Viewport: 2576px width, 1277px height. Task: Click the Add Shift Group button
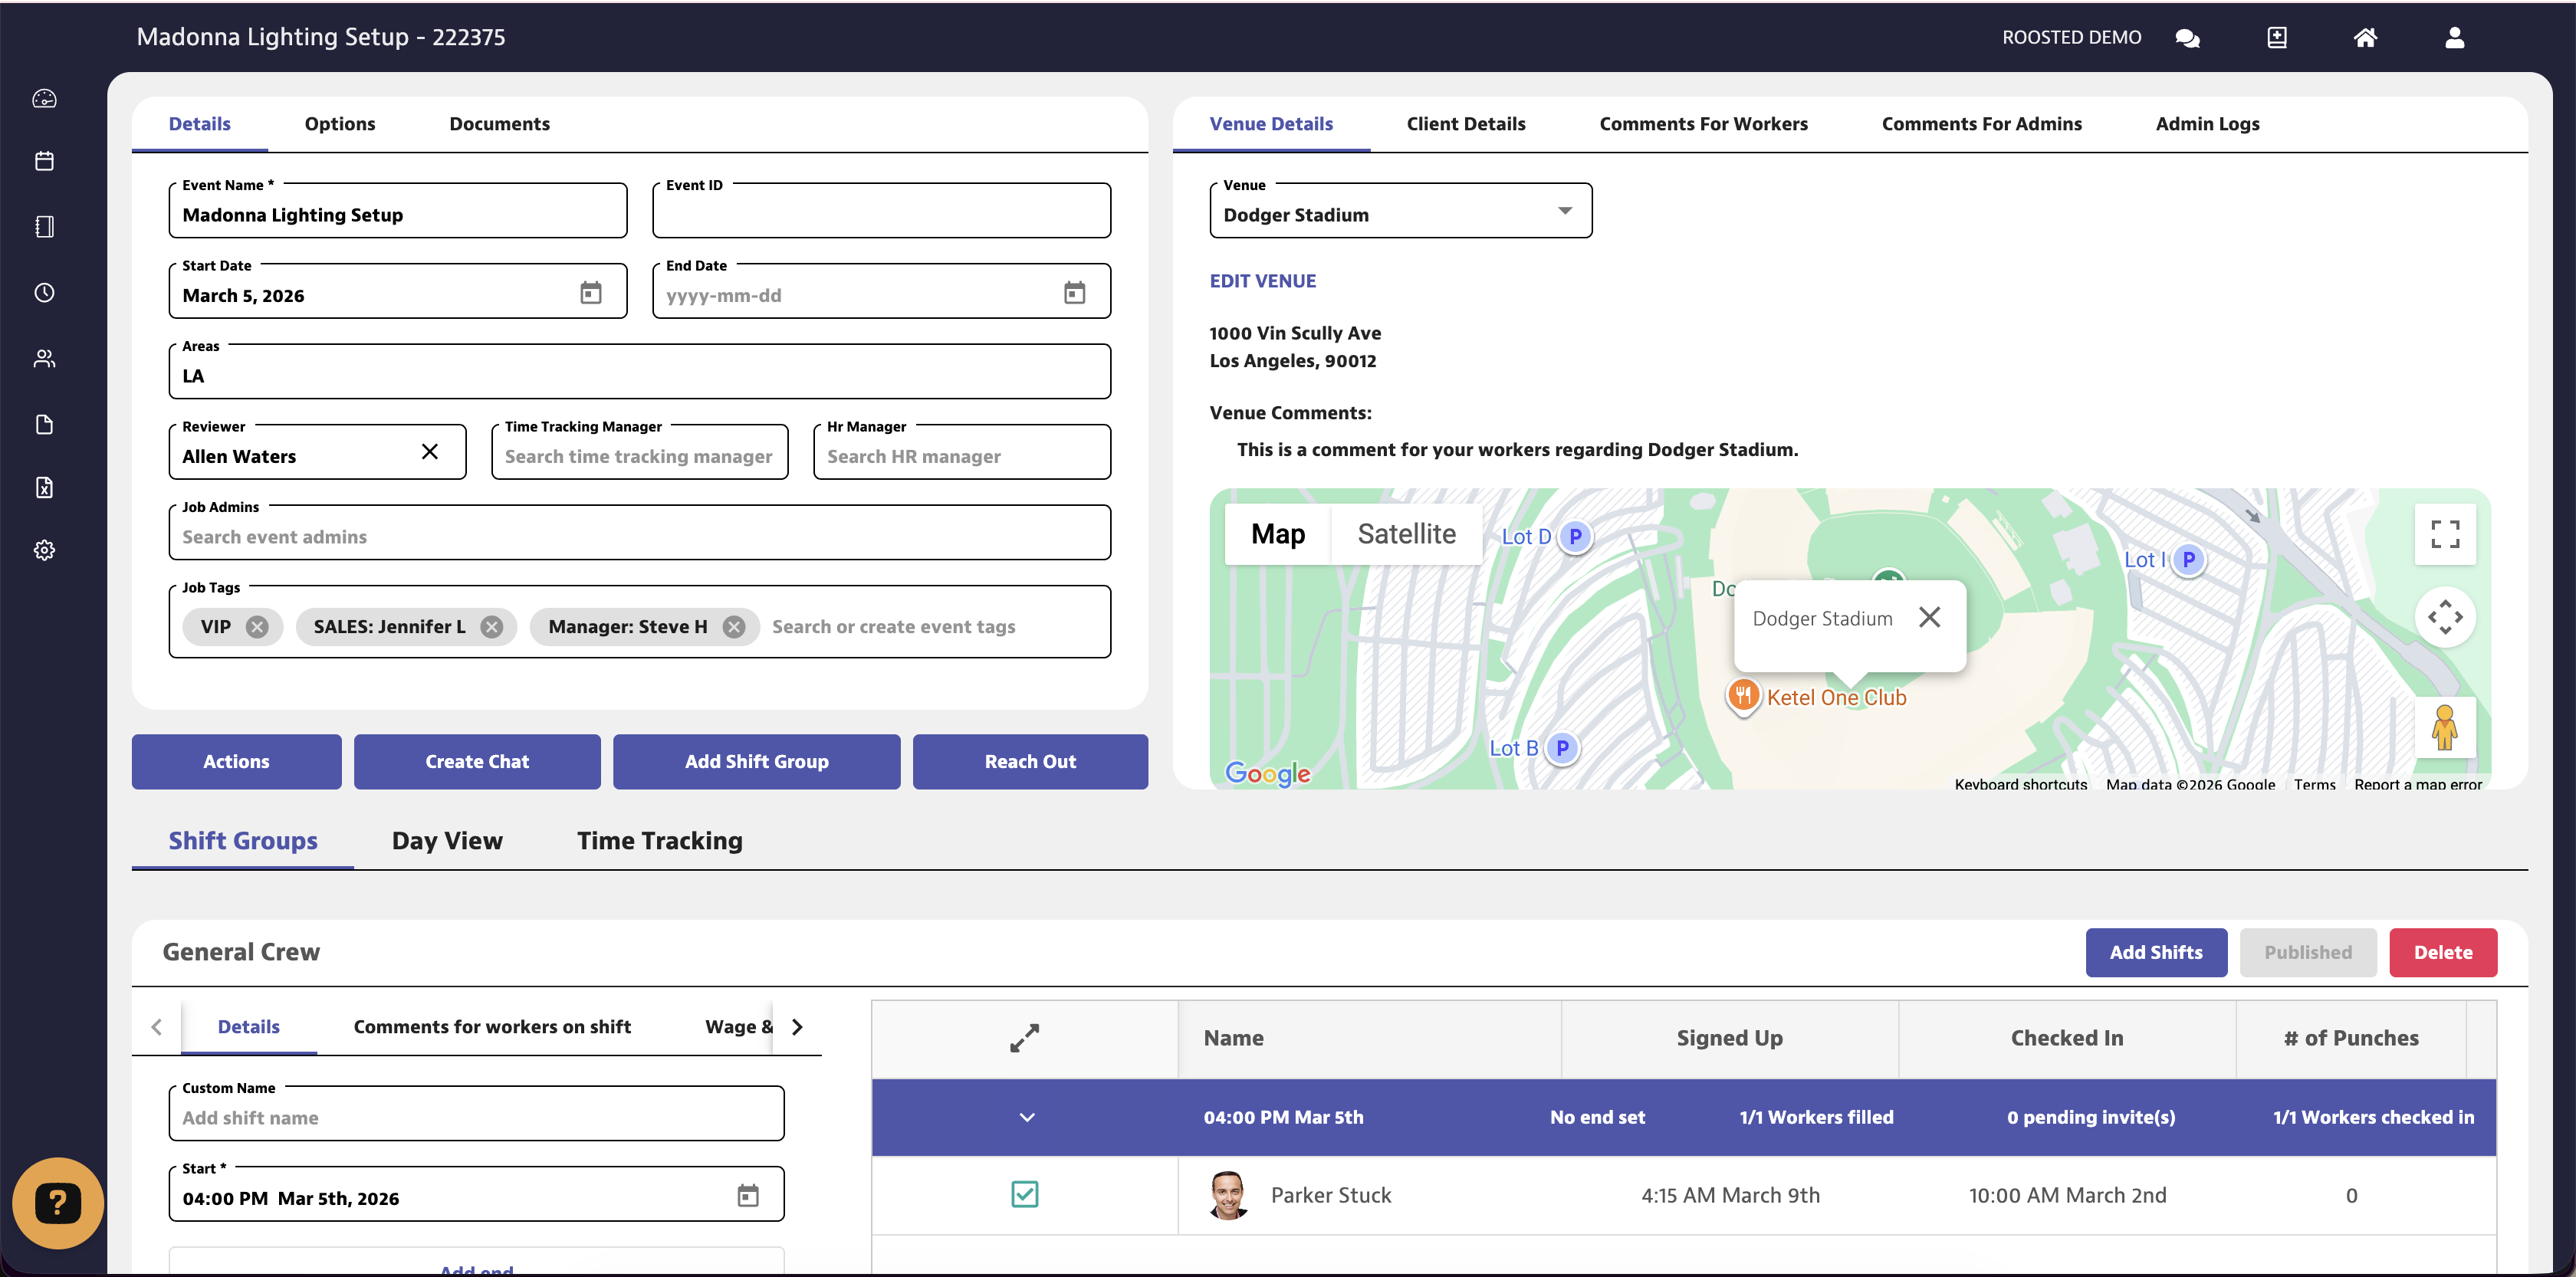(x=756, y=762)
